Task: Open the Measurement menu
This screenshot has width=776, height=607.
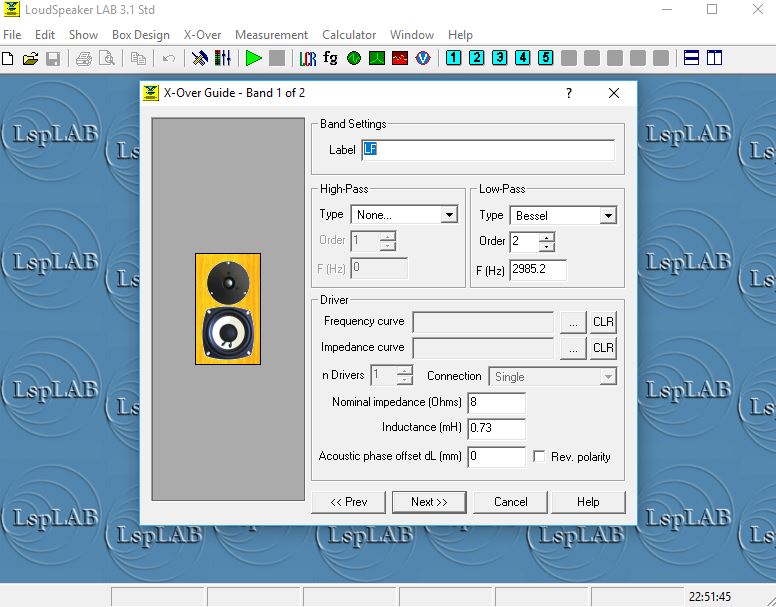Action: click(x=271, y=35)
